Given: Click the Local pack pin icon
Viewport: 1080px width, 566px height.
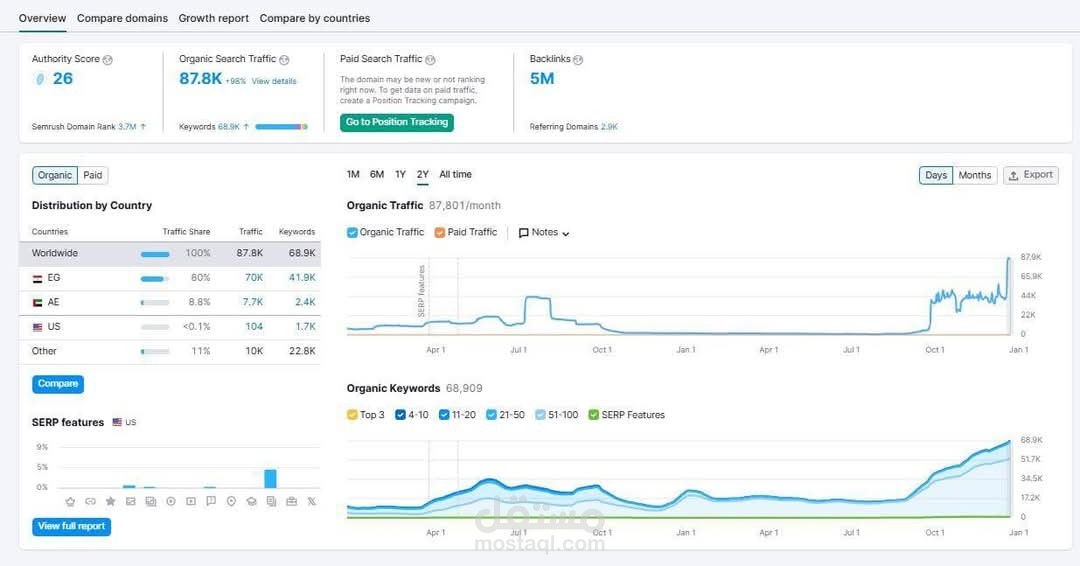Looking at the screenshot, I should point(231,501).
